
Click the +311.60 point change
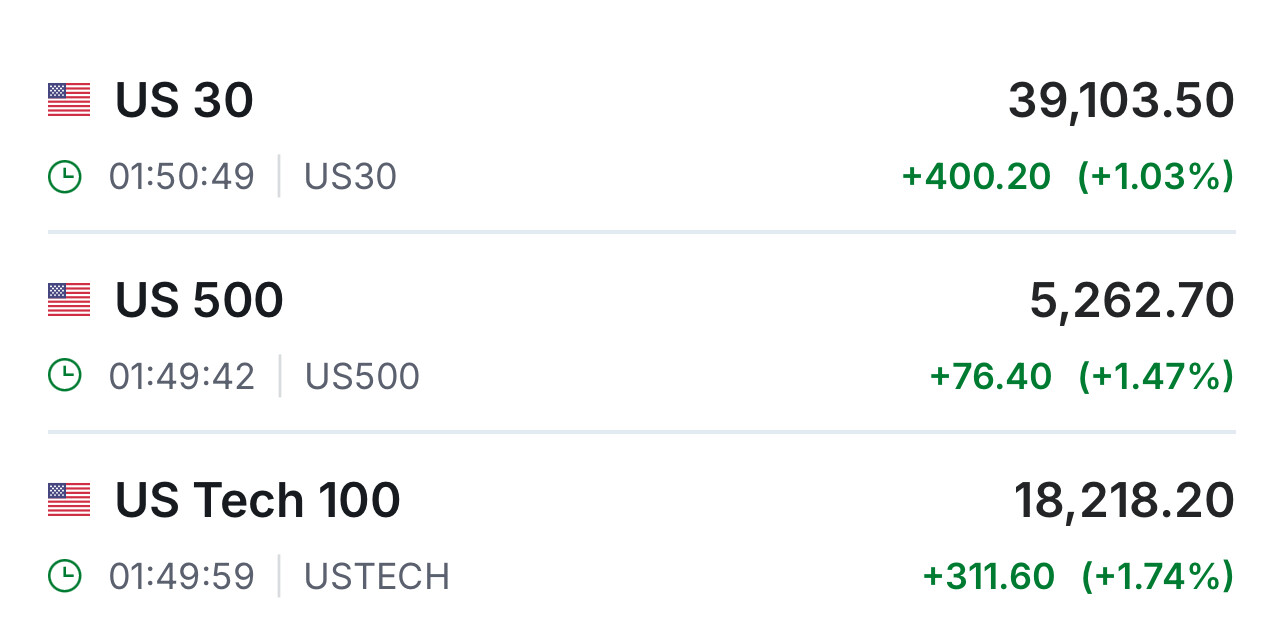988,577
